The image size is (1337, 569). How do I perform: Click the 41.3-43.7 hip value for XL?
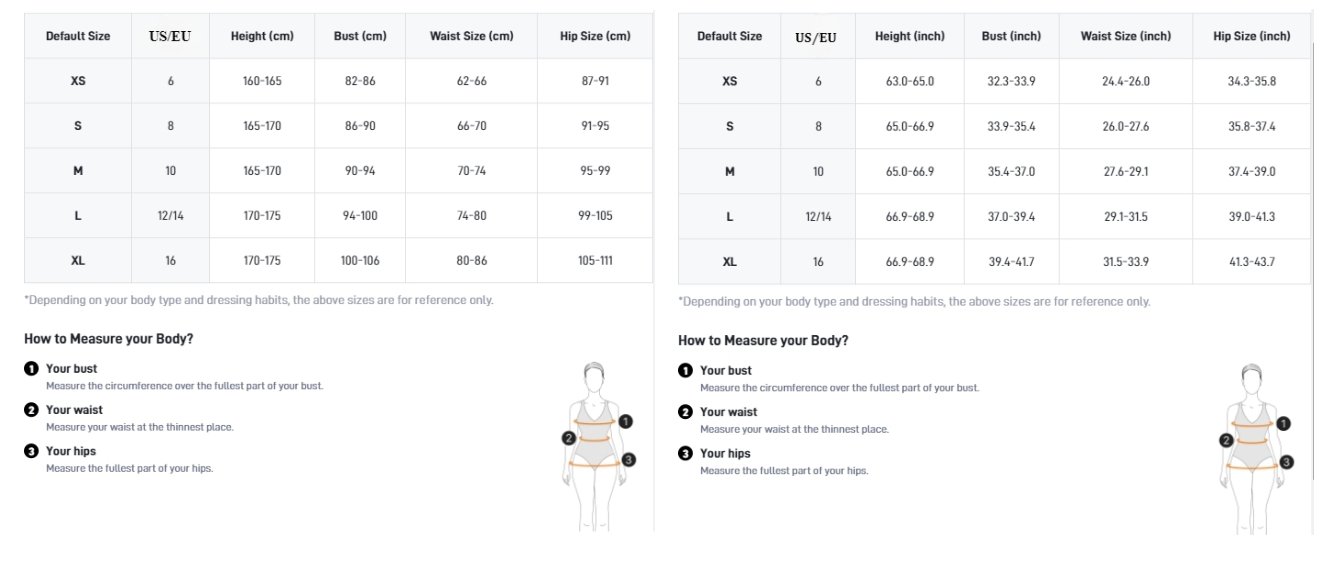click(1251, 262)
